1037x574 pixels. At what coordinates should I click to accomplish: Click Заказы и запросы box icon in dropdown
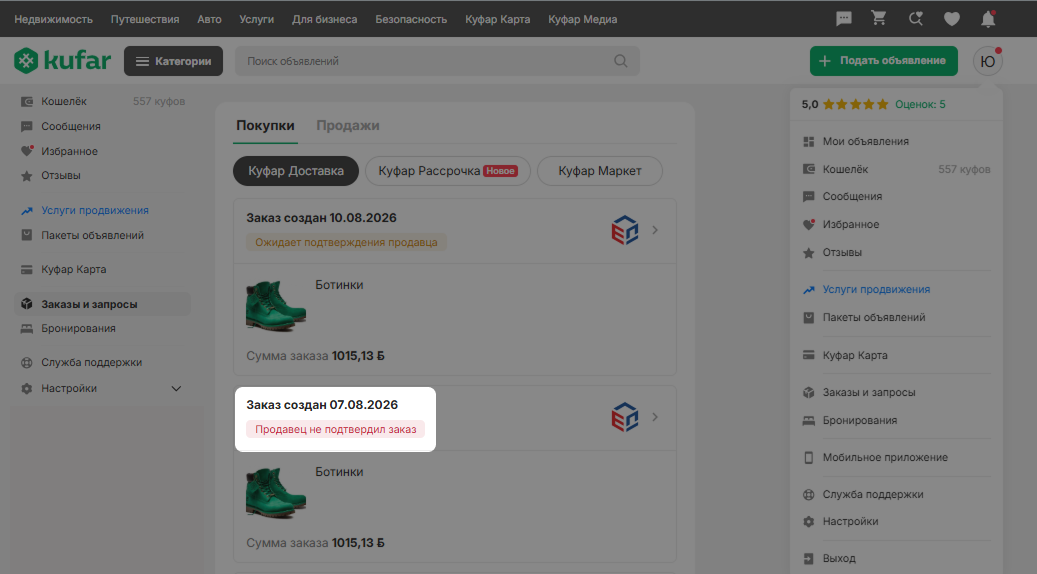click(808, 393)
